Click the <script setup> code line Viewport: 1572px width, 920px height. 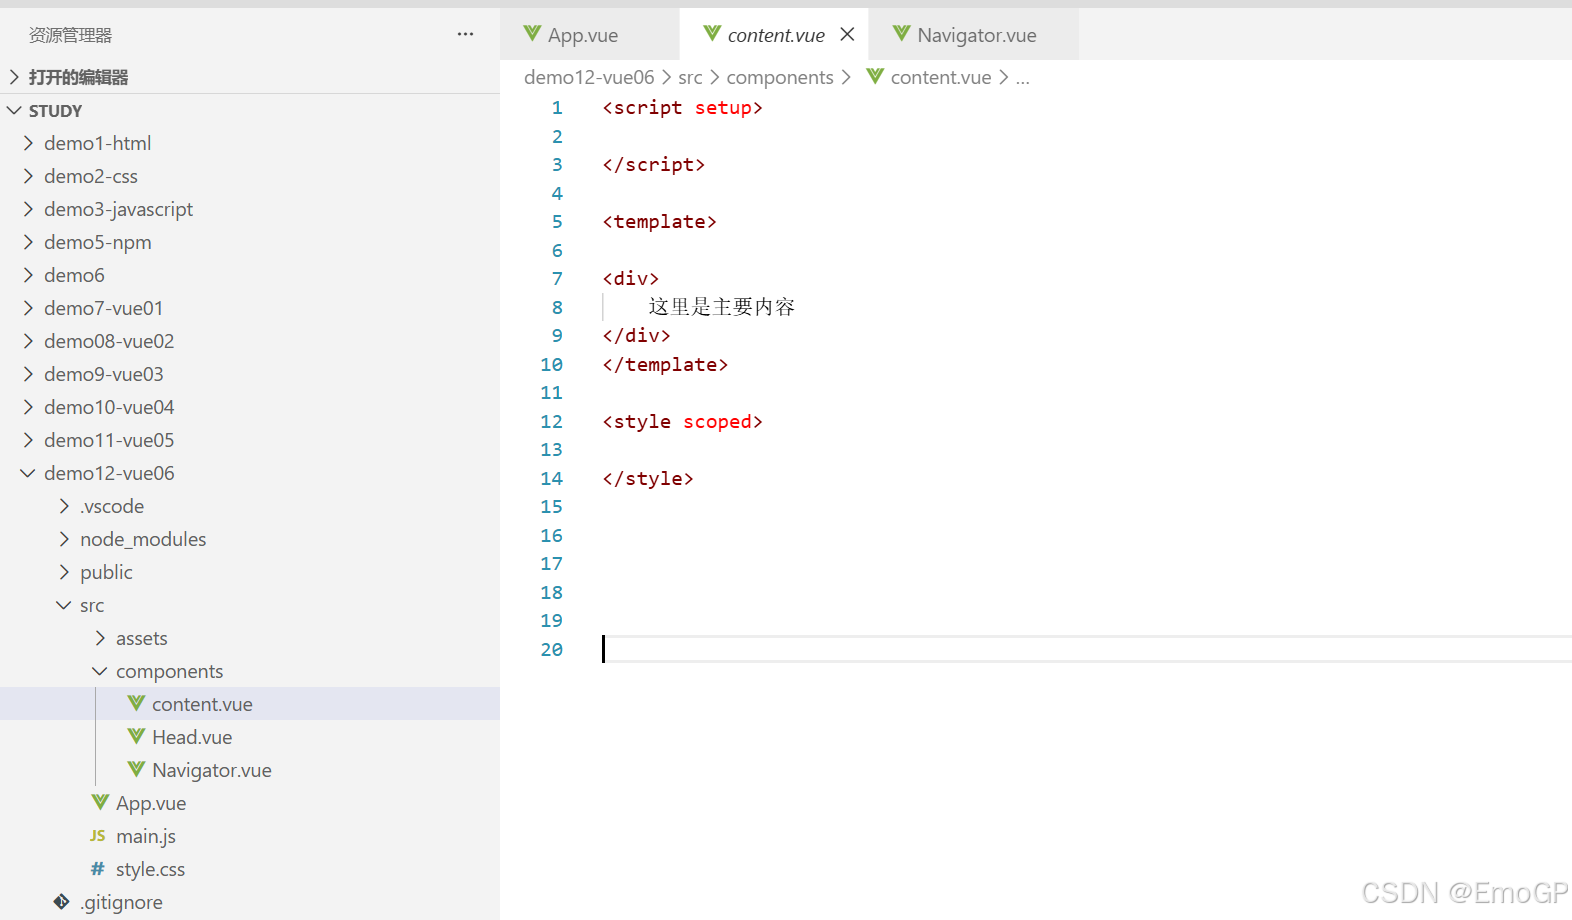682,108
